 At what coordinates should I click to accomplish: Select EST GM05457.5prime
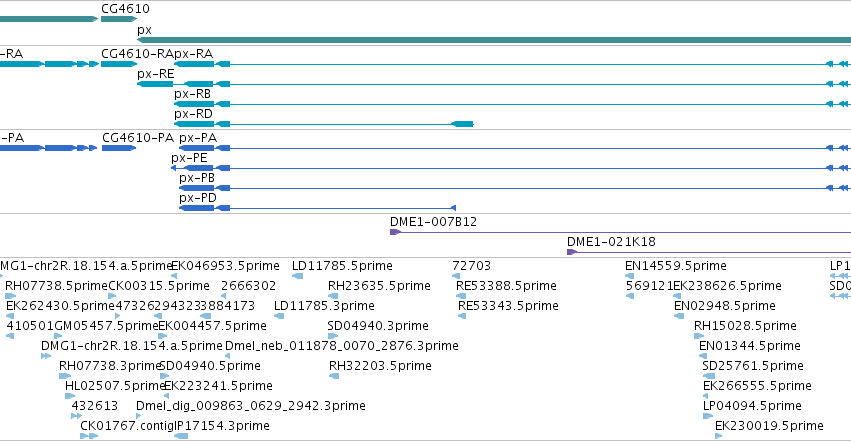106,326
